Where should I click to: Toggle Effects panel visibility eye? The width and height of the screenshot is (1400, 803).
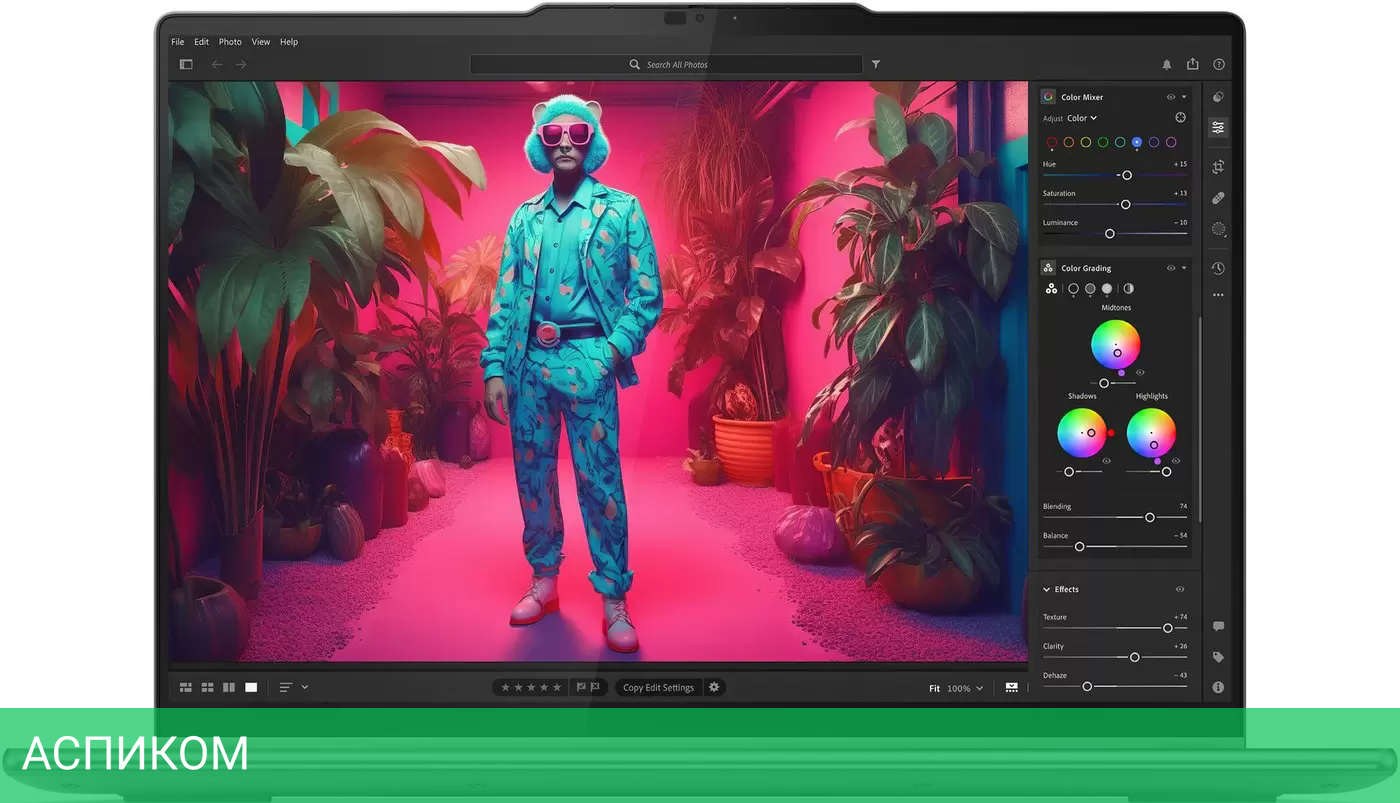click(1180, 589)
